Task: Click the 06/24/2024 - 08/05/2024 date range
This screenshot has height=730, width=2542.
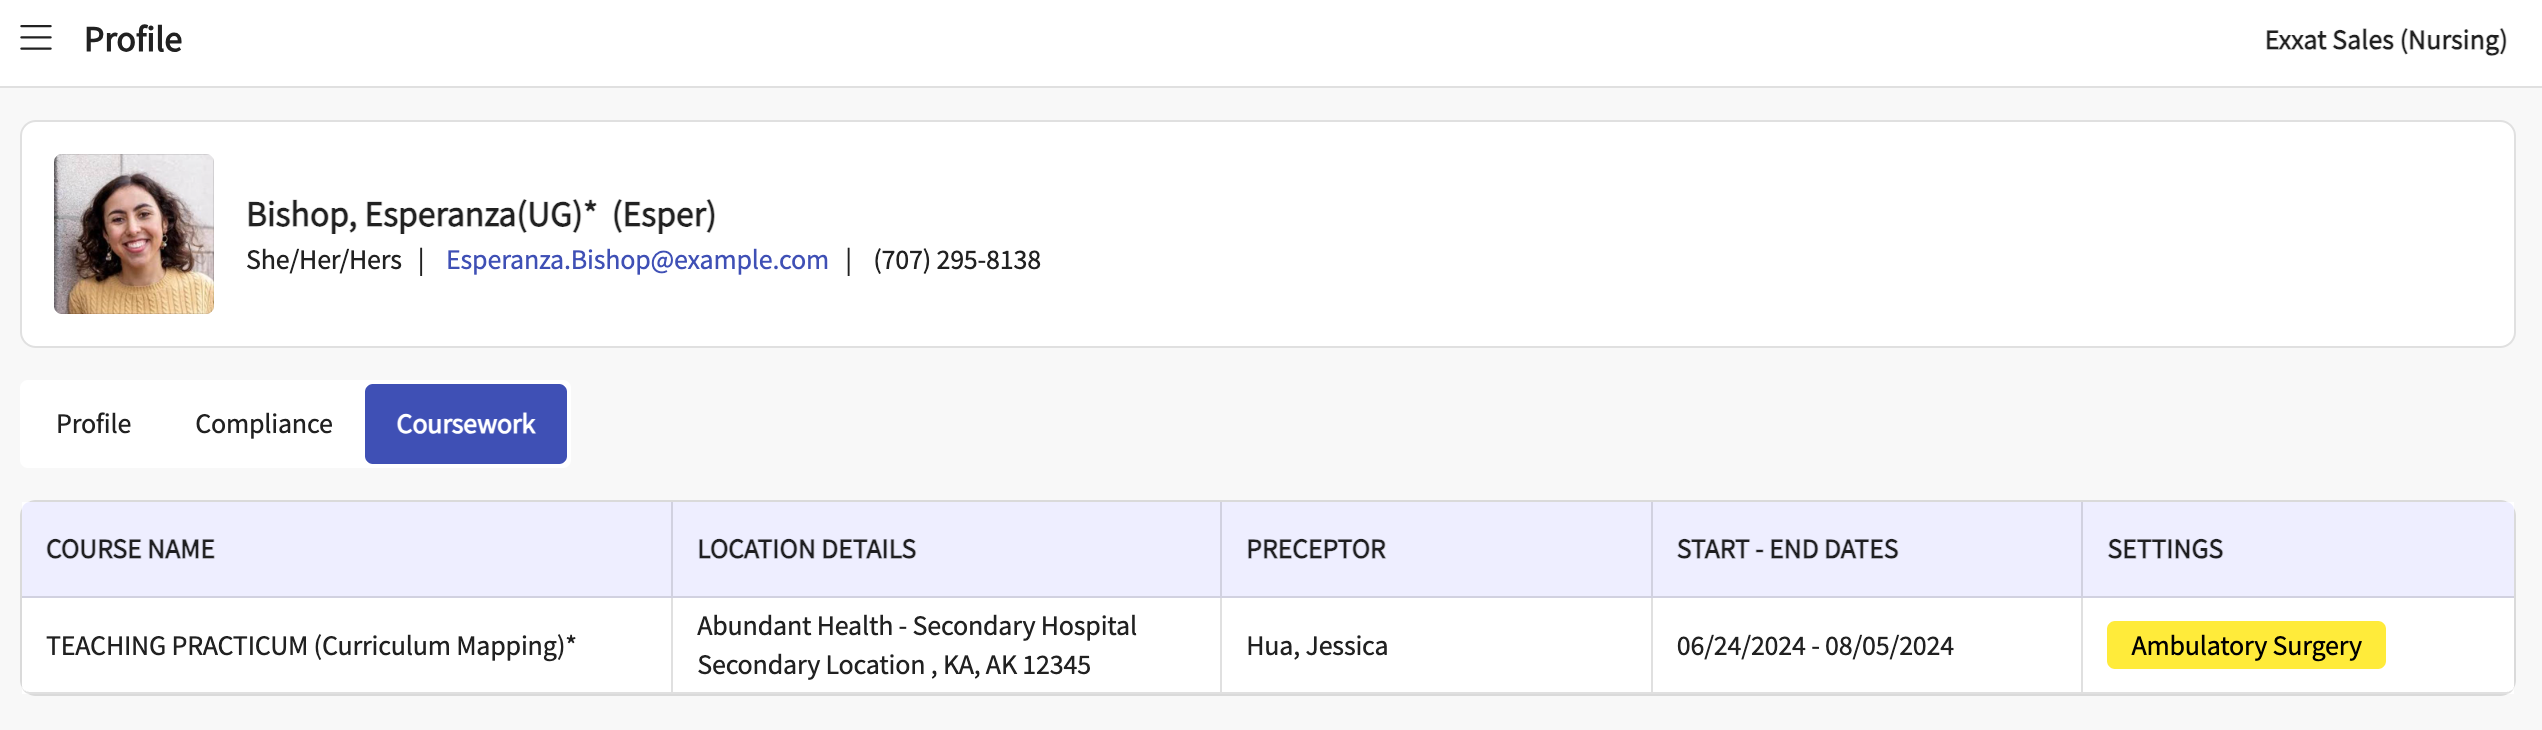Action: 1815,646
